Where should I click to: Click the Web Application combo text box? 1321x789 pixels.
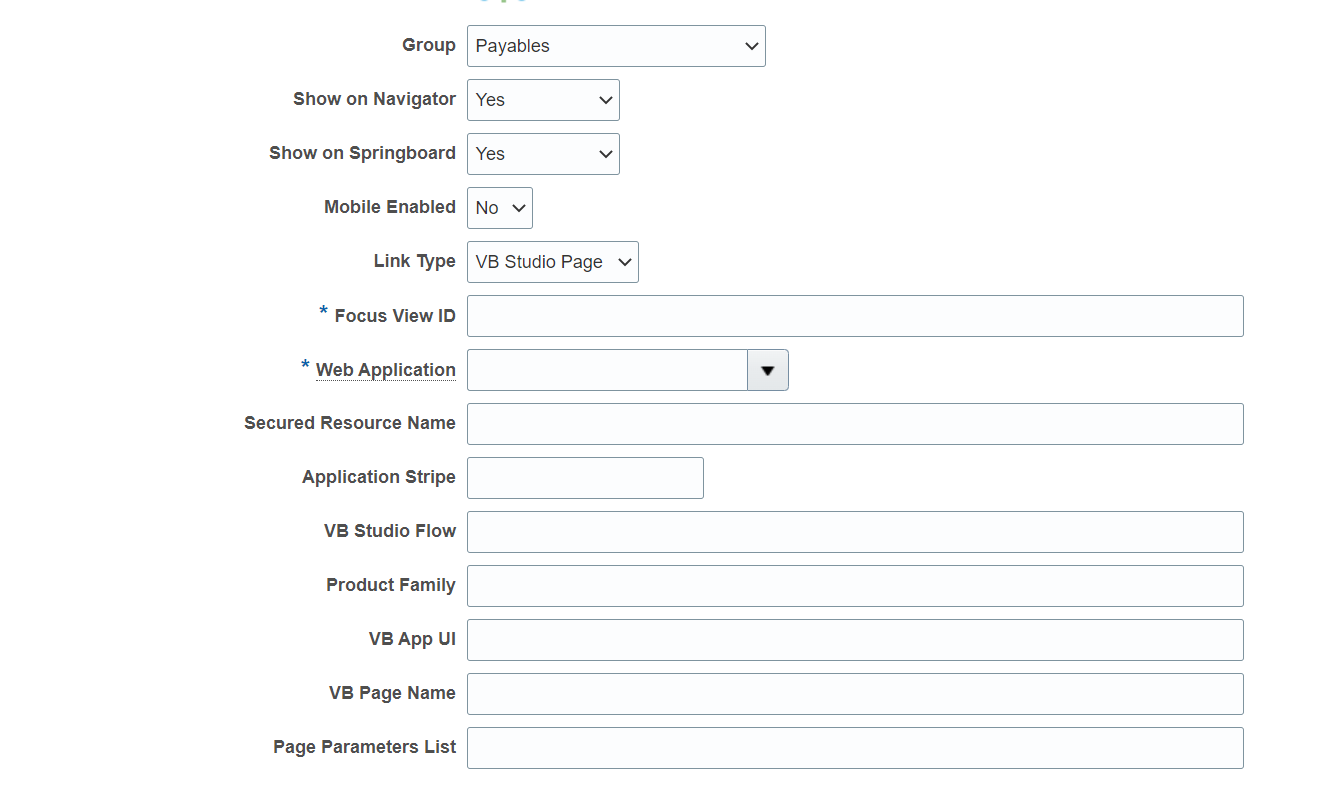click(607, 370)
